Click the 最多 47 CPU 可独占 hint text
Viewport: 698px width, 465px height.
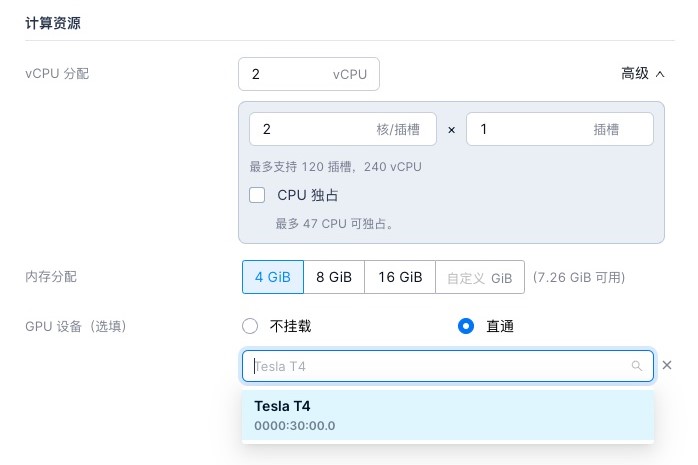334,223
